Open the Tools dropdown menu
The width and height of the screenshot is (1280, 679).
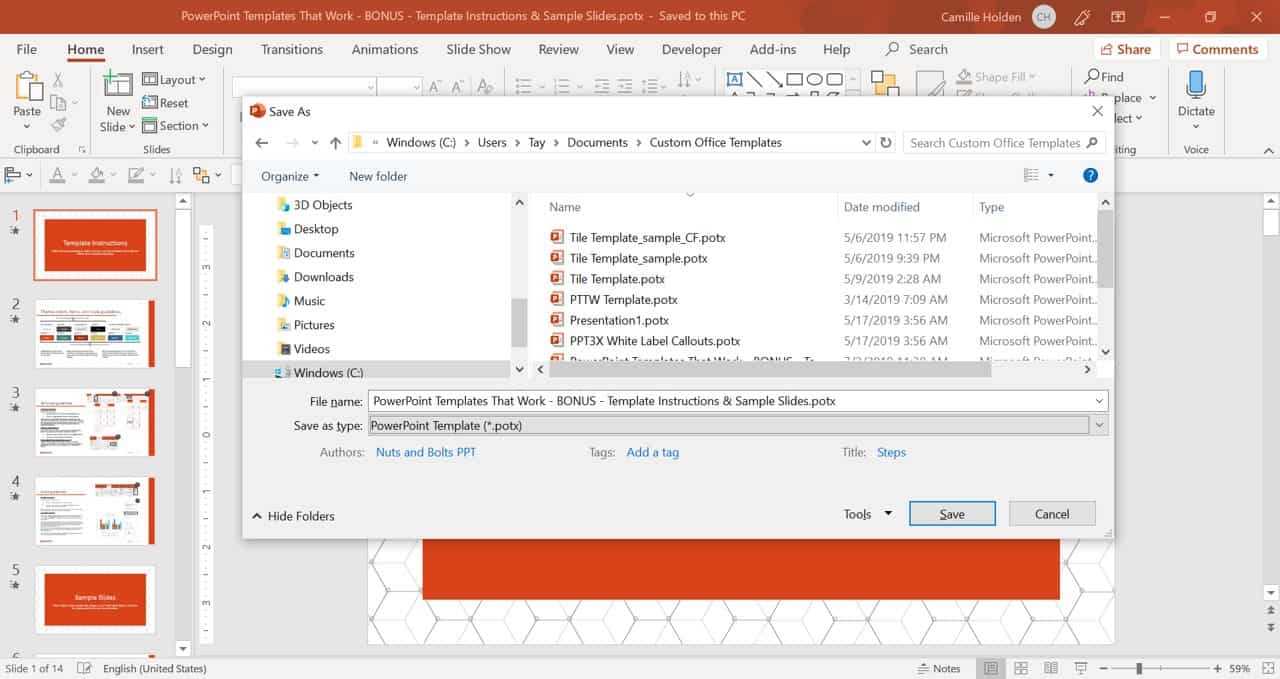(x=867, y=514)
